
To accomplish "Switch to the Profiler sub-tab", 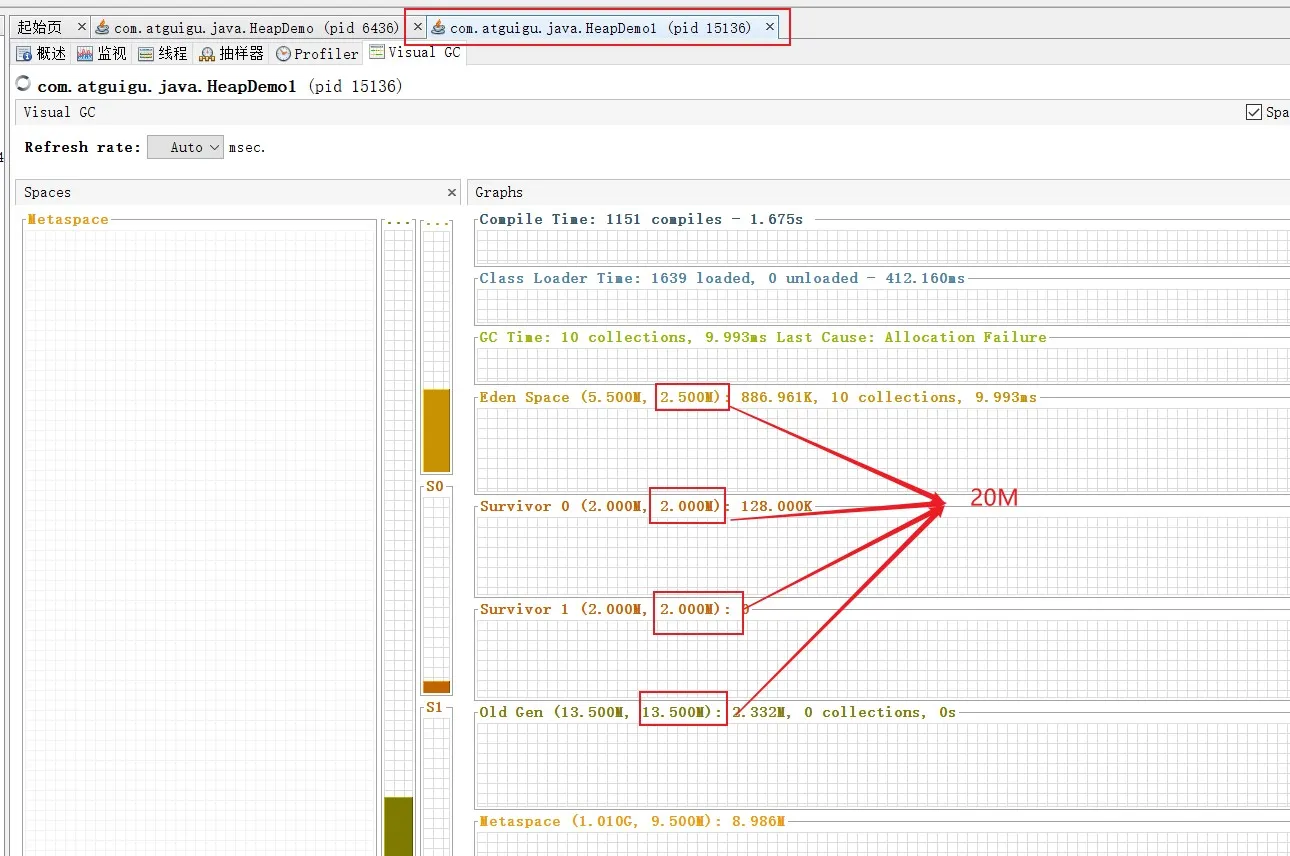I will click(x=317, y=54).
